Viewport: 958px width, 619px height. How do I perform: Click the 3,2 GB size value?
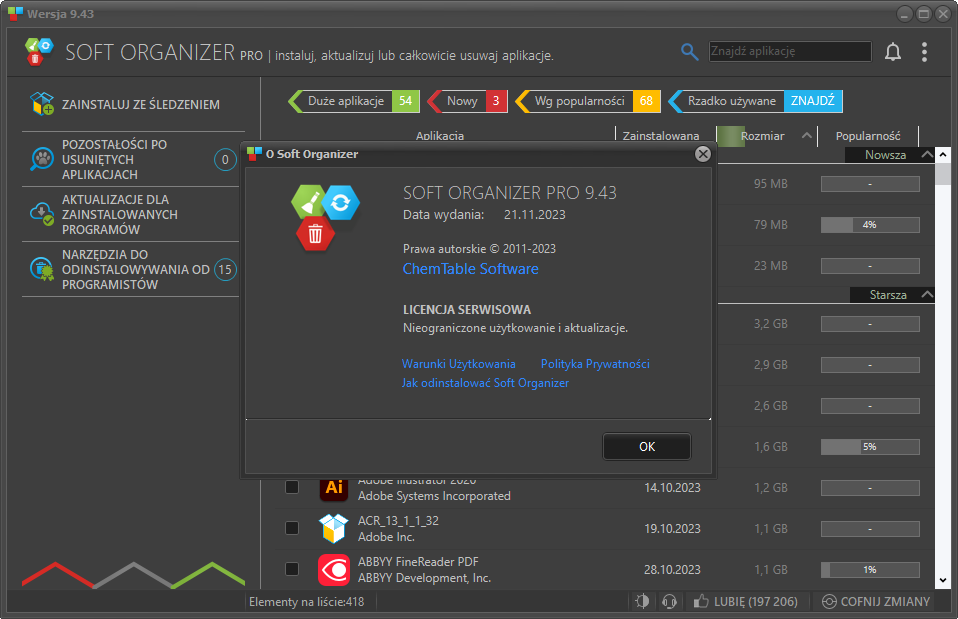pos(770,323)
